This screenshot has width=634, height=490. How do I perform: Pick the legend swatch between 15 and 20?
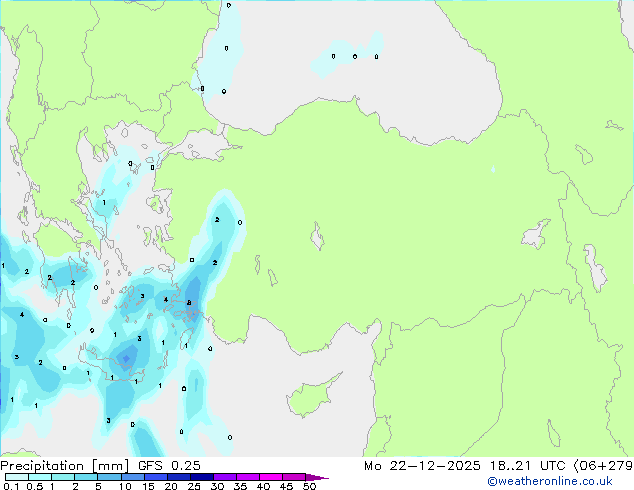(155, 477)
